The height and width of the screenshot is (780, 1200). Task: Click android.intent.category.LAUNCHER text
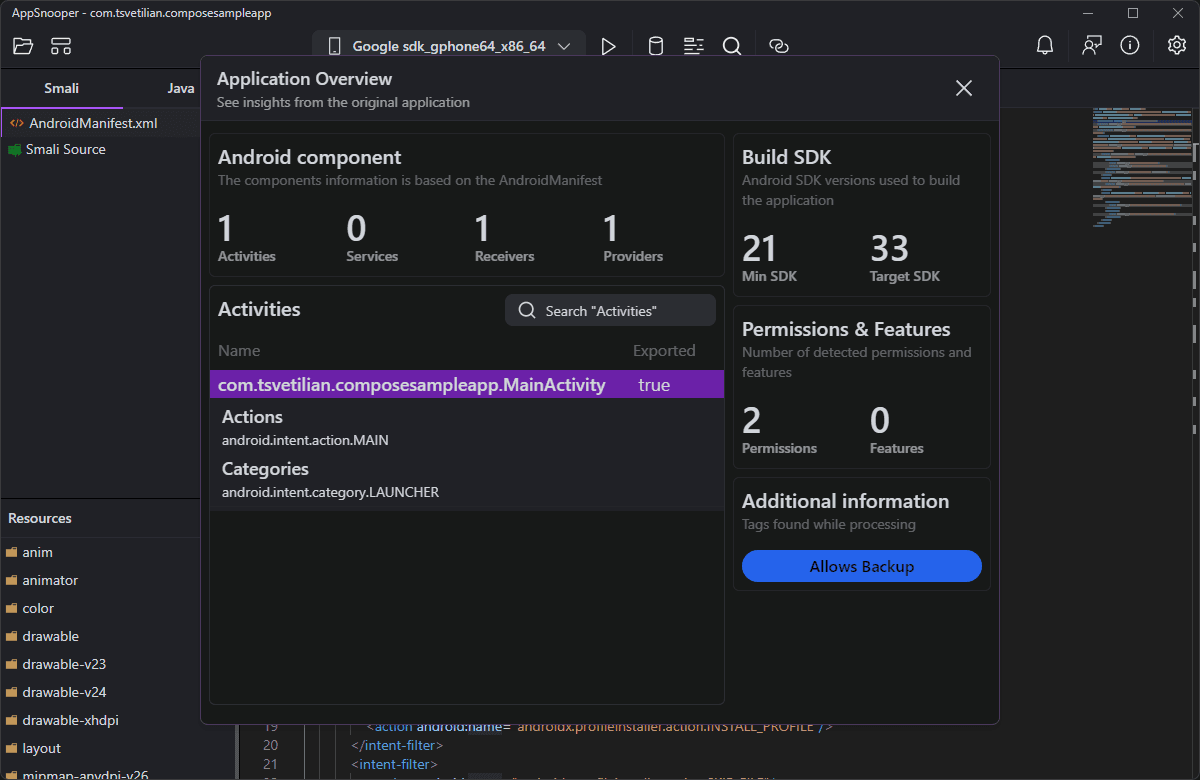[330, 492]
